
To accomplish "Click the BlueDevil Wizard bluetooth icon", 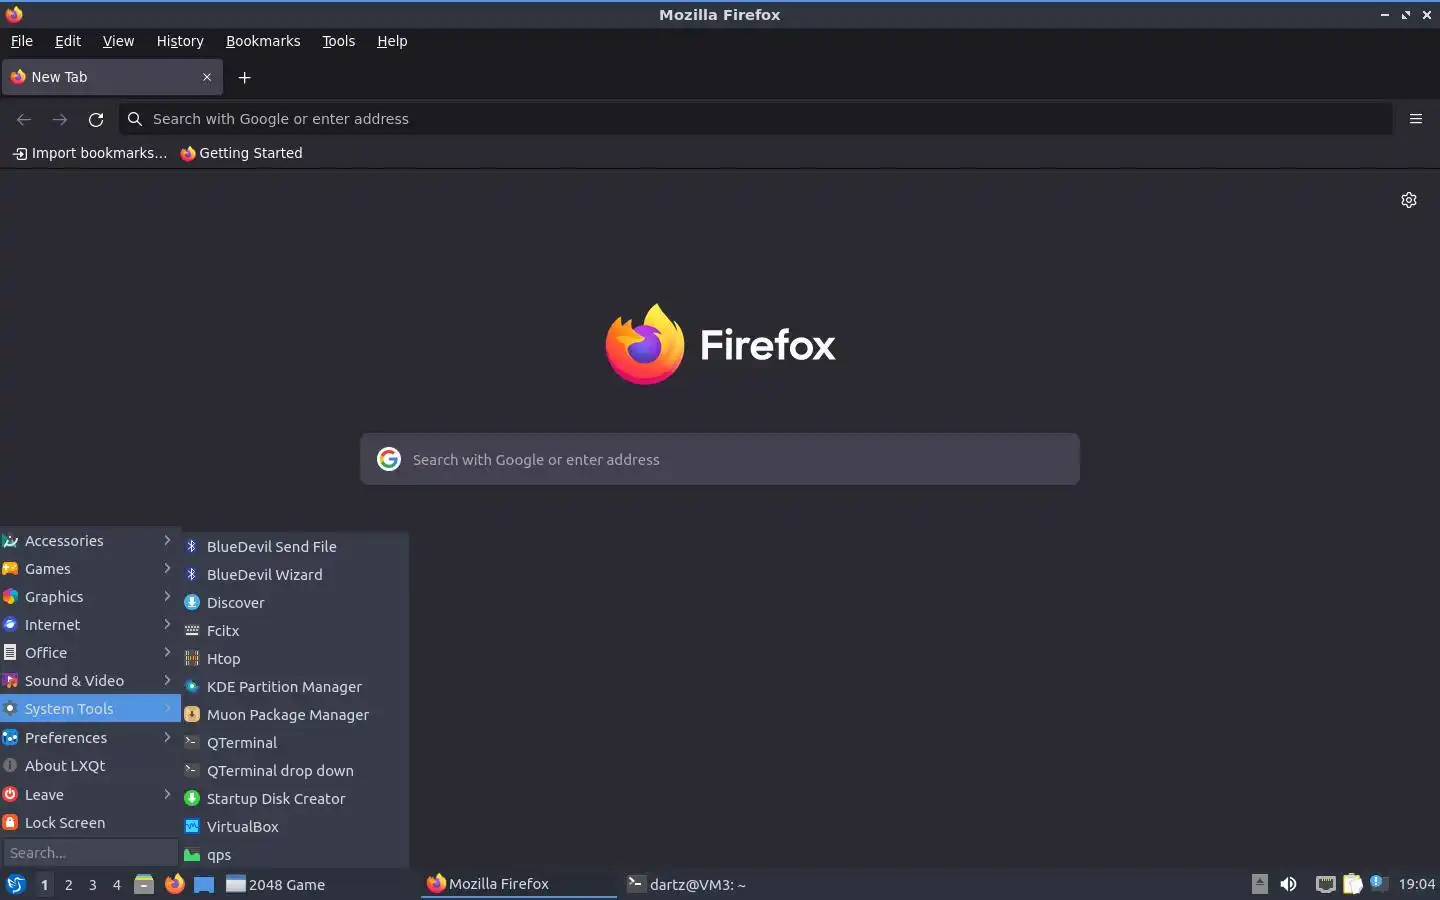I will pyautogui.click(x=192, y=574).
